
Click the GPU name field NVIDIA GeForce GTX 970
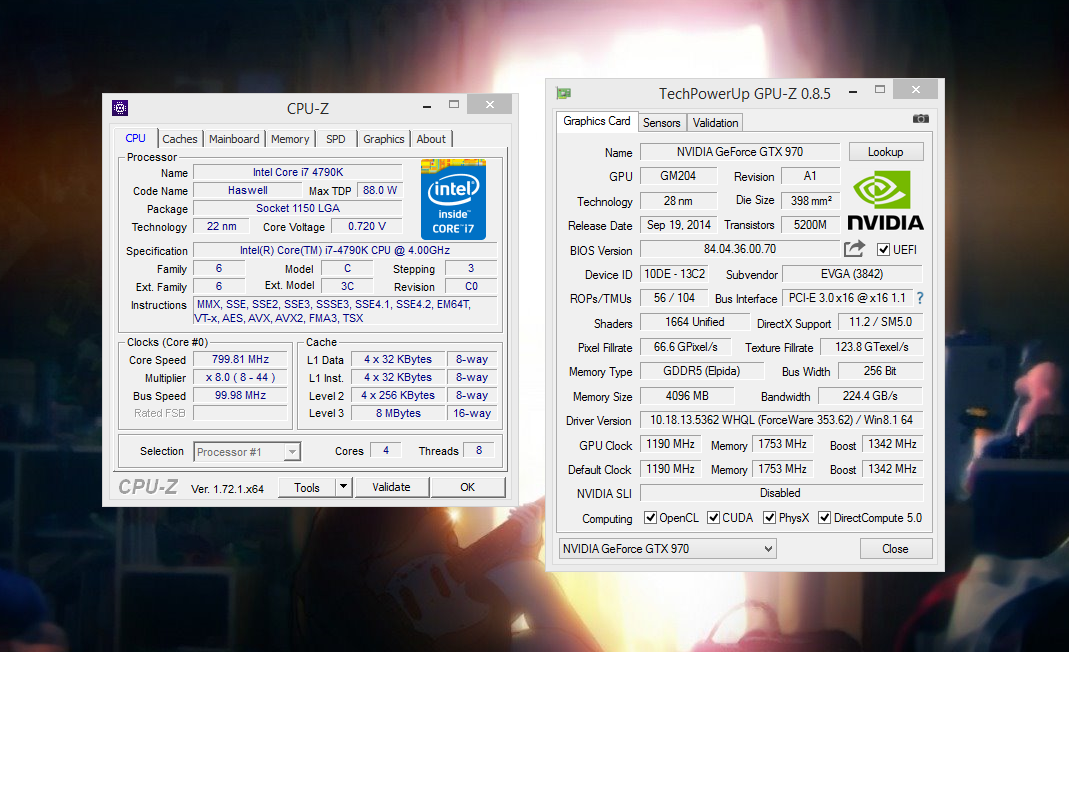[740, 152]
